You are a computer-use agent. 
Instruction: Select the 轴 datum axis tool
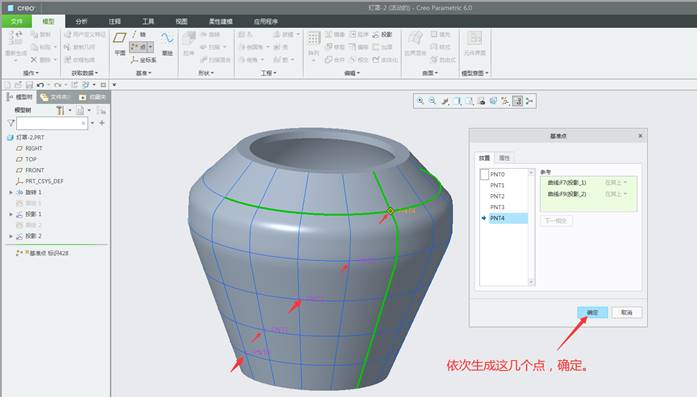[139, 35]
